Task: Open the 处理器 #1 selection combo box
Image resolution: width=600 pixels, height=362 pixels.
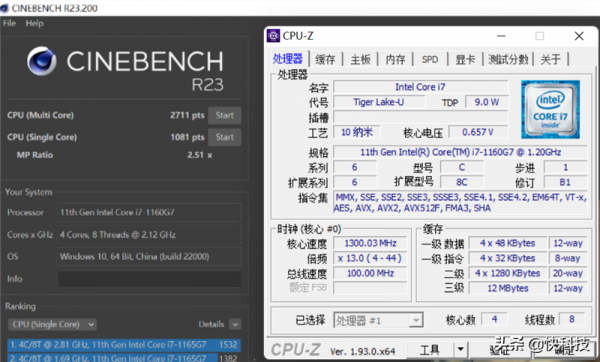Action: 378,320
